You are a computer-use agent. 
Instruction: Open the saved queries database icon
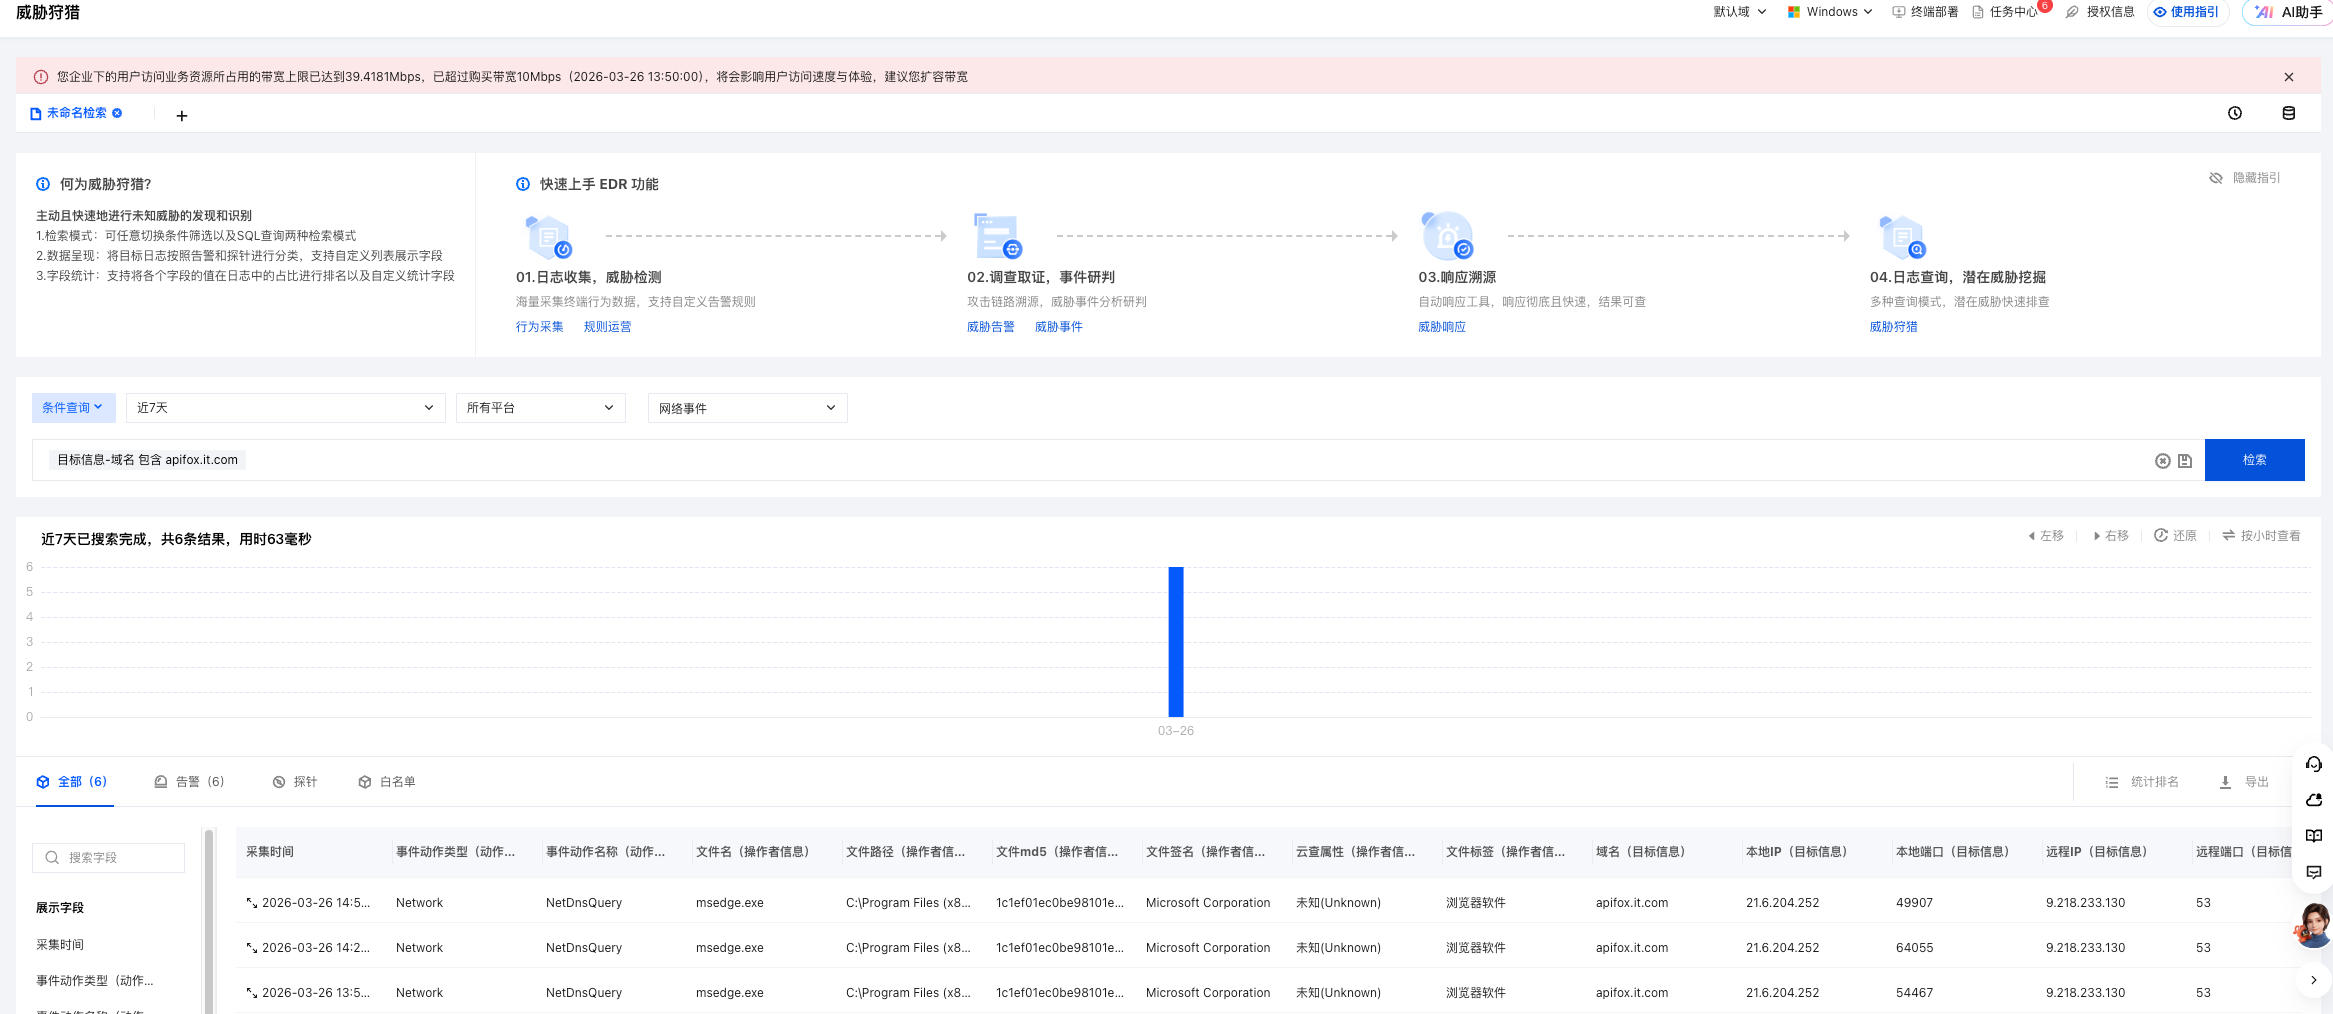2288,114
